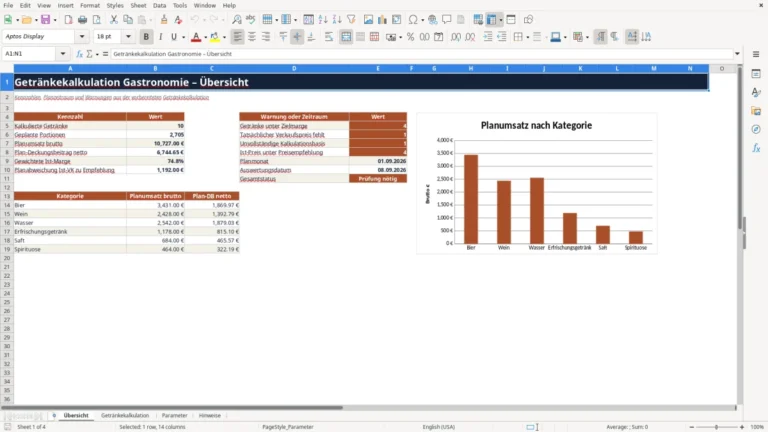Image resolution: width=768 pixels, height=432 pixels.
Task: Click the Clone Formatting paintbrush icon
Action: click(x=164, y=20)
